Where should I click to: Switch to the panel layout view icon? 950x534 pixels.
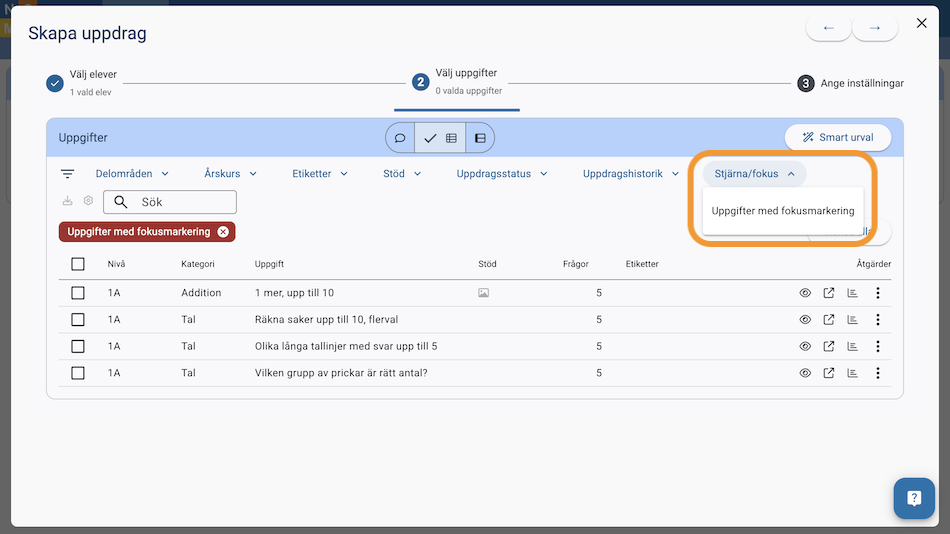[x=480, y=138]
